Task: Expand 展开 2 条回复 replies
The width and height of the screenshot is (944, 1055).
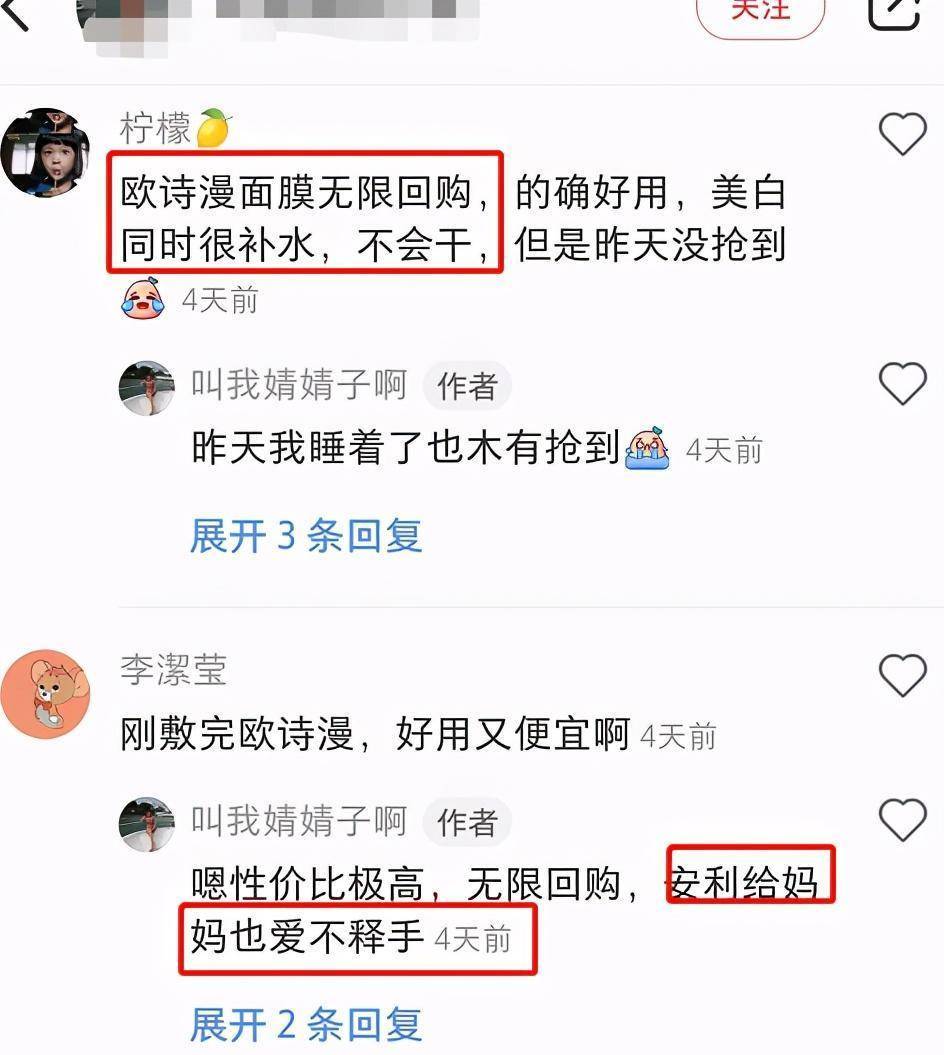Action: (306, 1024)
